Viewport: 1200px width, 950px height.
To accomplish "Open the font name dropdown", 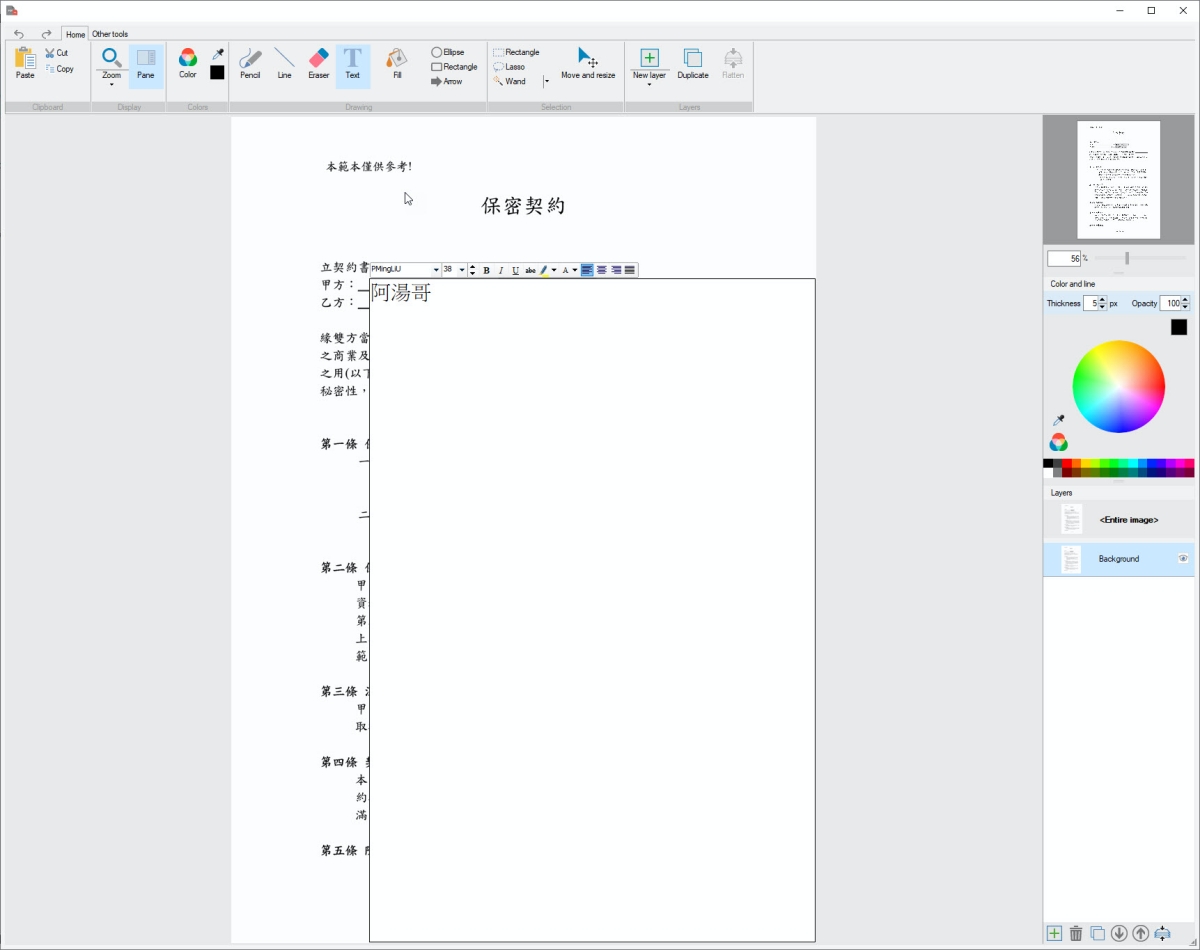I will point(436,270).
